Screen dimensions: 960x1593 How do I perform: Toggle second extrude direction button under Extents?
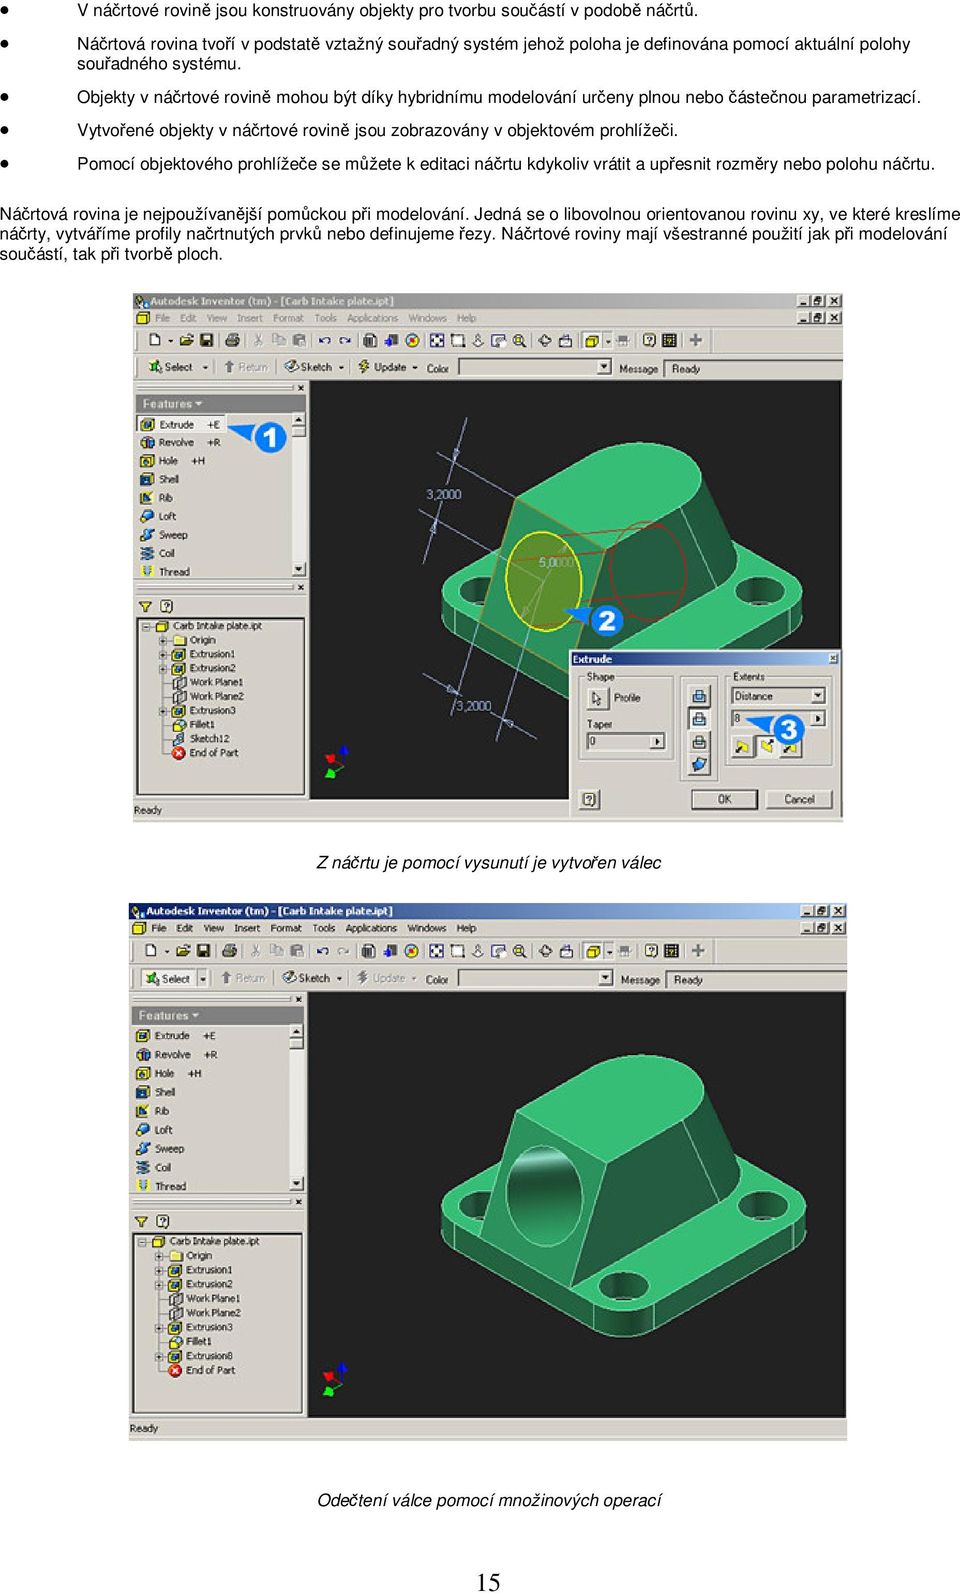pyautogui.click(x=766, y=746)
